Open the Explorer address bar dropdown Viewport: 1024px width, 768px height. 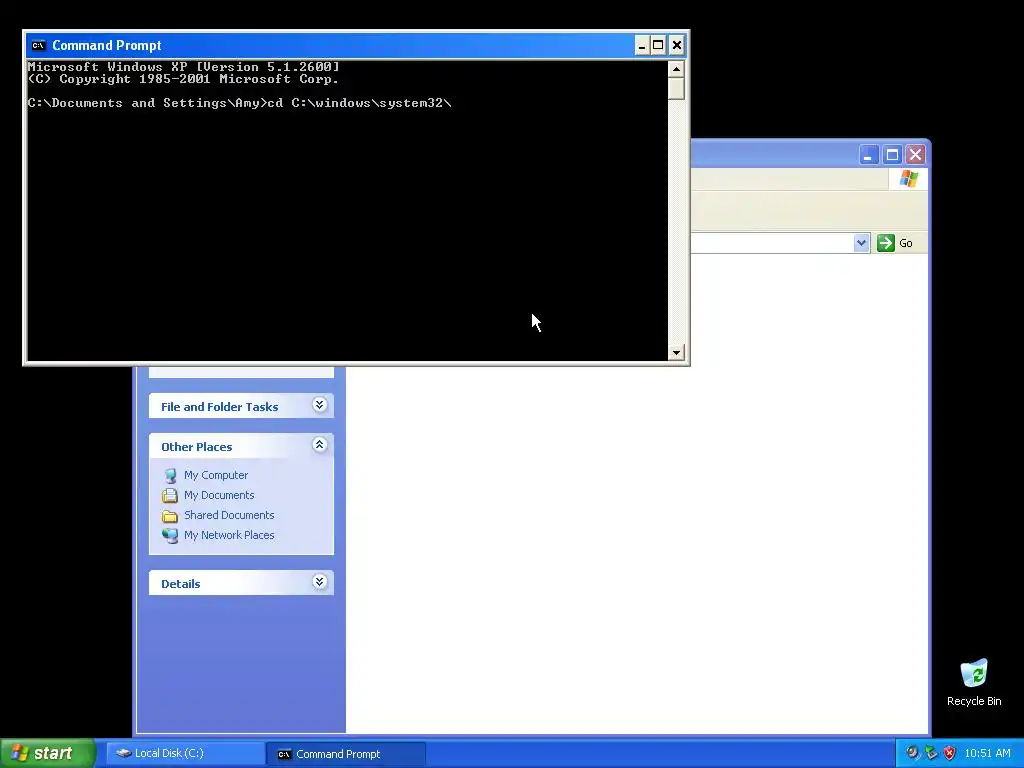click(x=861, y=243)
